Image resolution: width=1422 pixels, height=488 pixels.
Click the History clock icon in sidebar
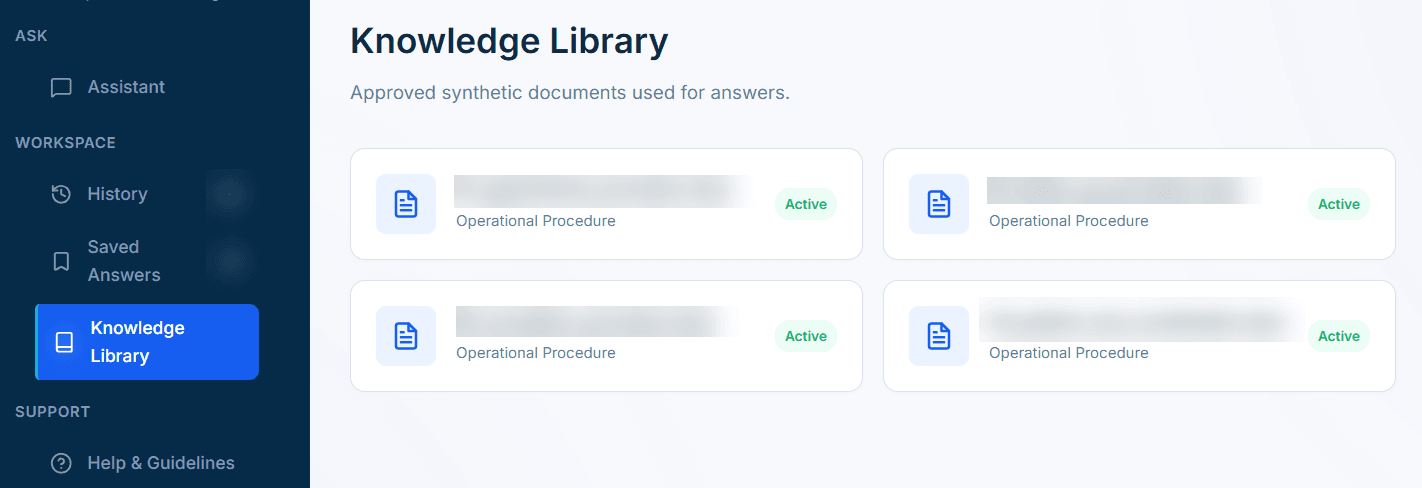(x=61, y=194)
